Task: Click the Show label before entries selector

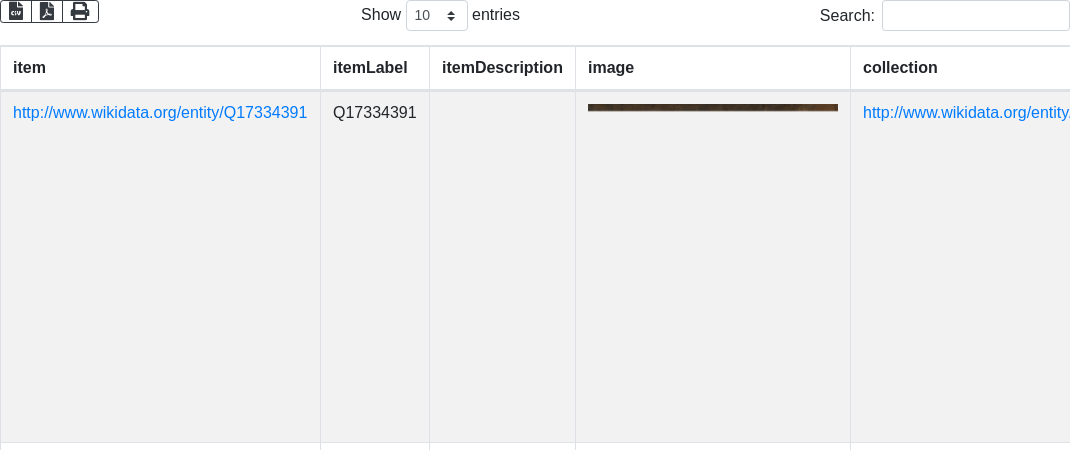Action: click(x=381, y=14)
